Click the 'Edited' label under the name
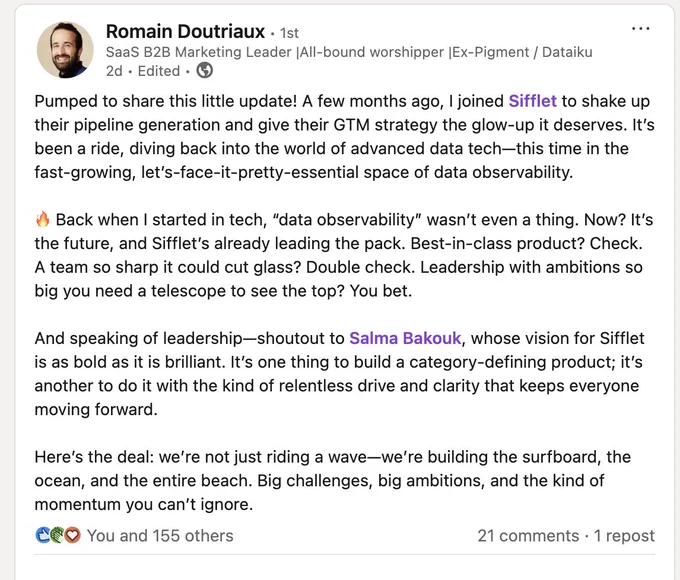 pyautogui.click(x=159, y=71)
